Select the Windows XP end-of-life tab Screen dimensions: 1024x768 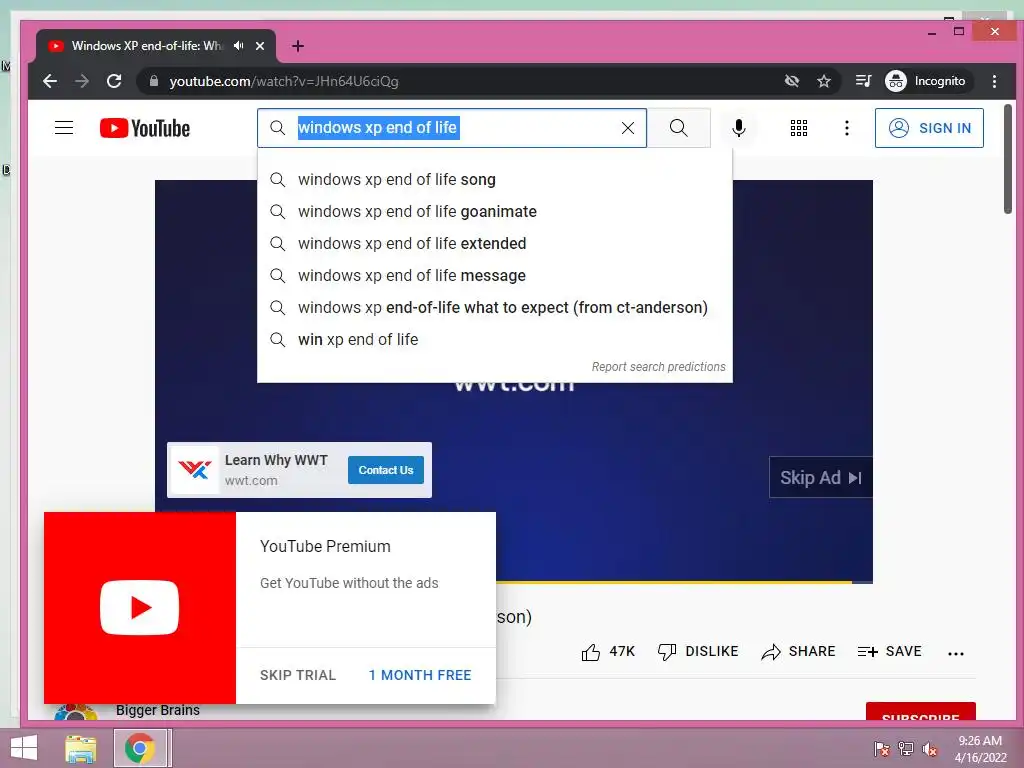[x=146, y=46]
